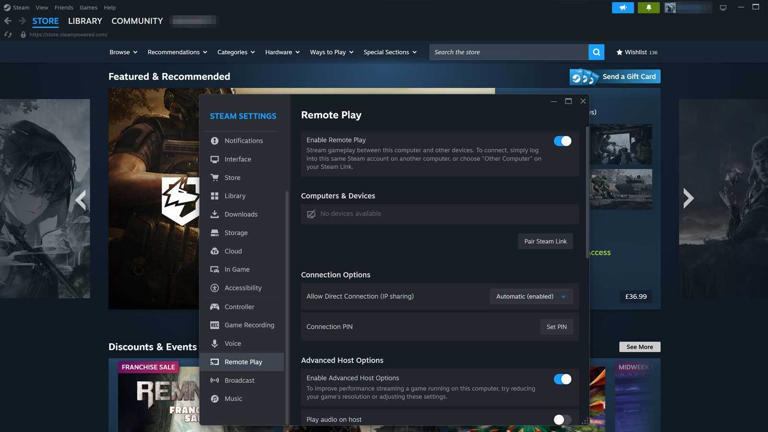This screenshot has height=432, width=768.
Task: Open the Wishlist link
Action: point(637,52)
